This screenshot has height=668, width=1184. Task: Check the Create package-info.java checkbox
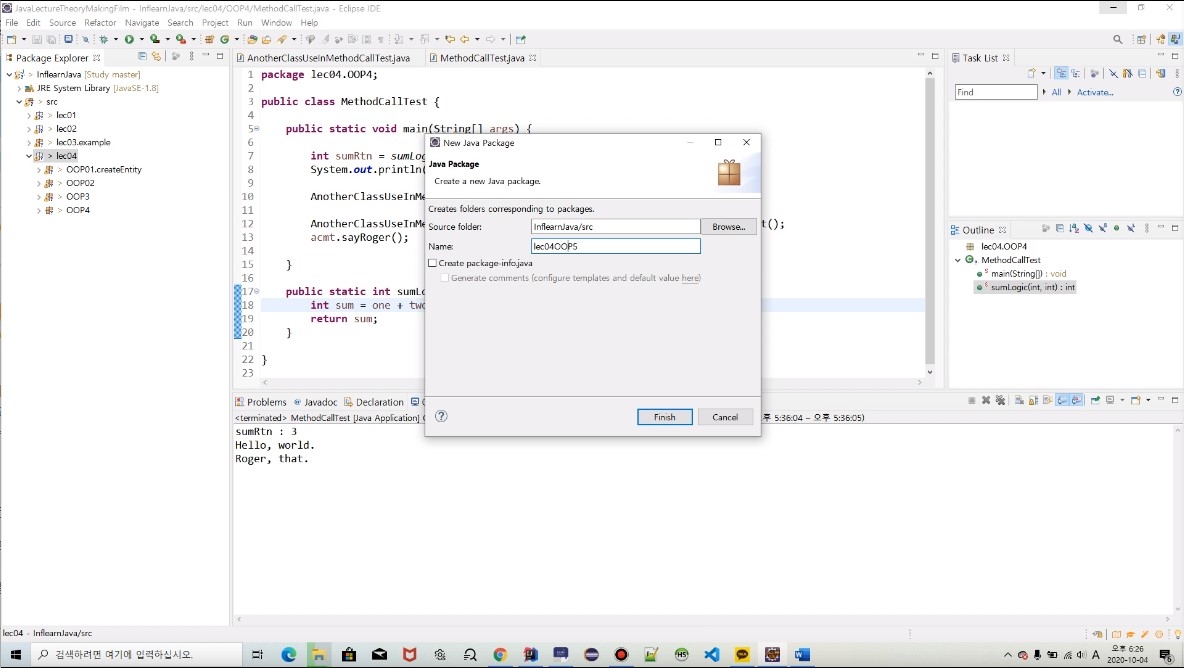pos(433,263)
